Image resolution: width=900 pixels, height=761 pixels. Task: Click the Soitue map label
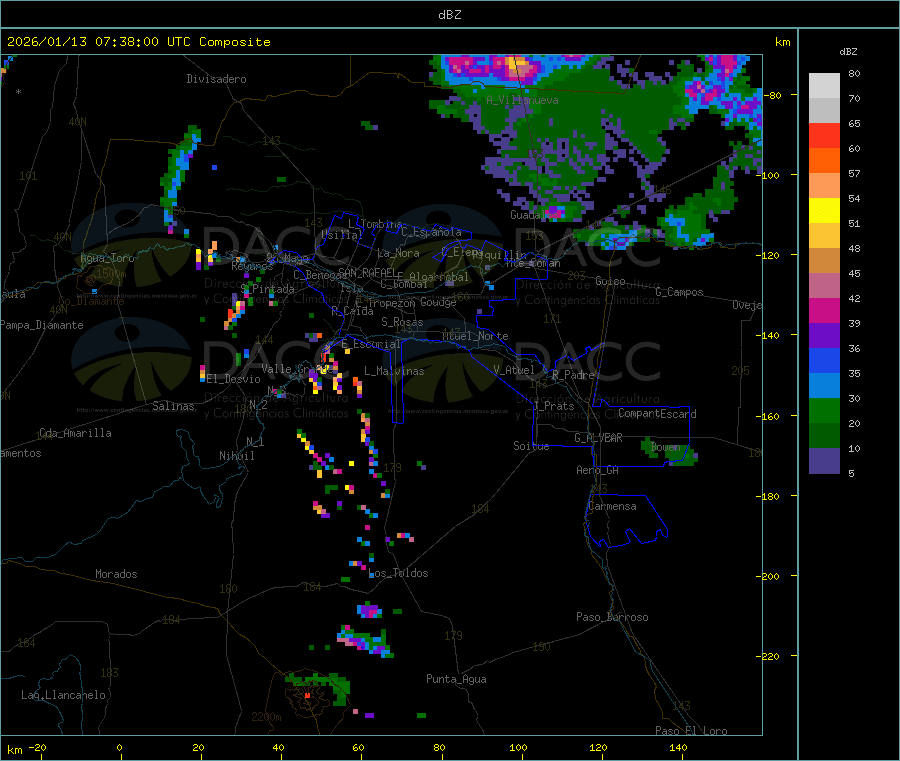coord(531,446)
